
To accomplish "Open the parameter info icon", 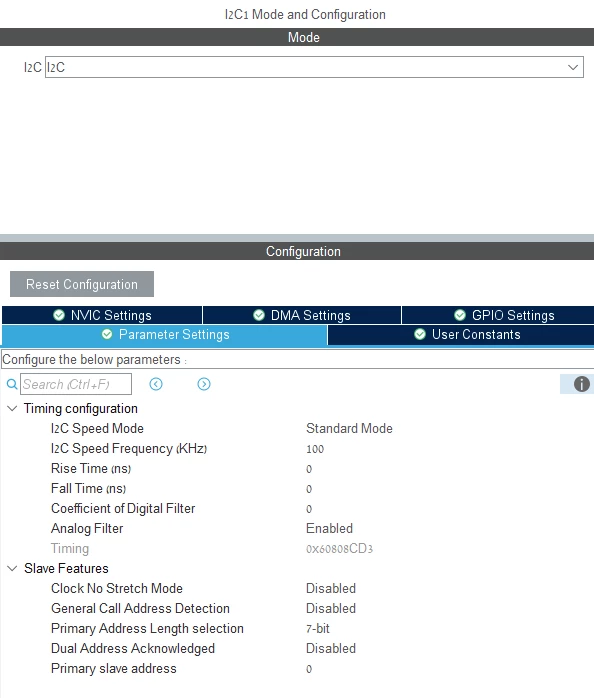I will (x=582, y=384).
